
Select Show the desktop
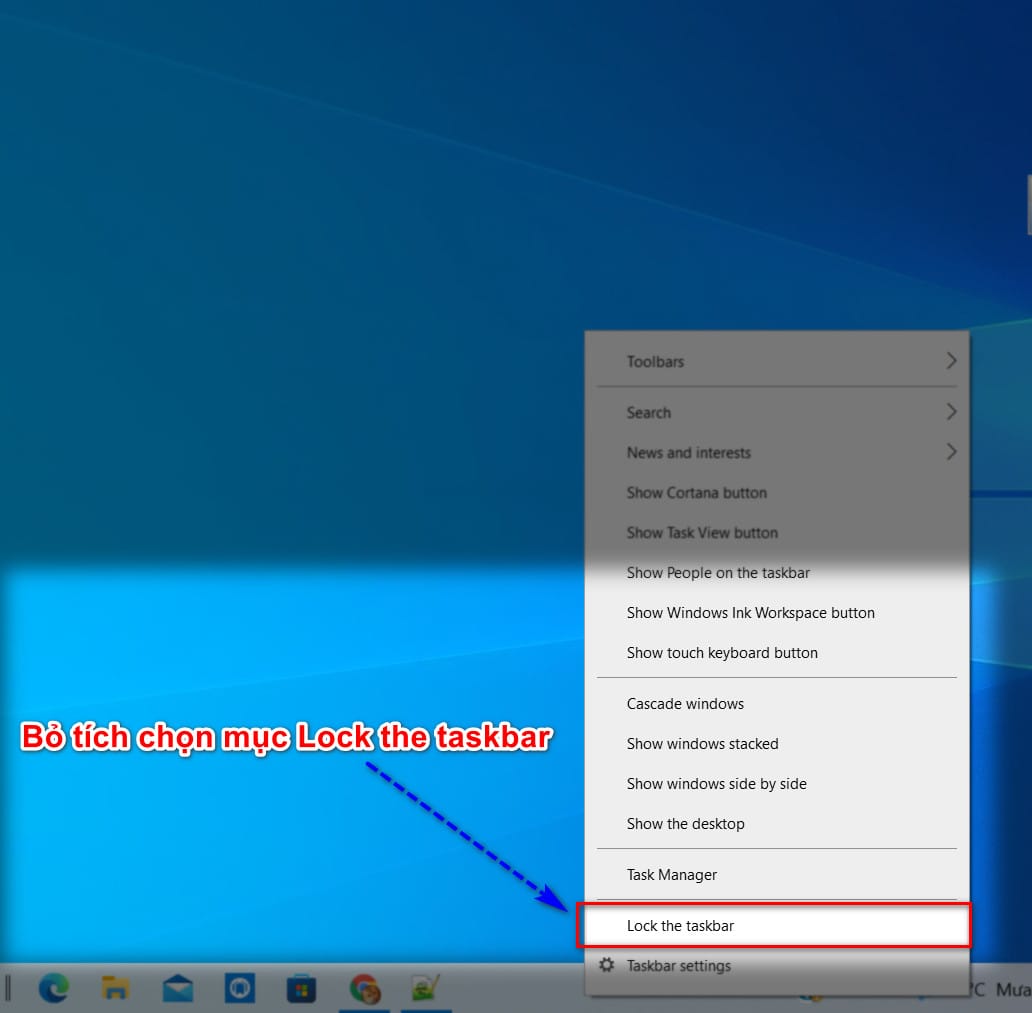[777, 824]
